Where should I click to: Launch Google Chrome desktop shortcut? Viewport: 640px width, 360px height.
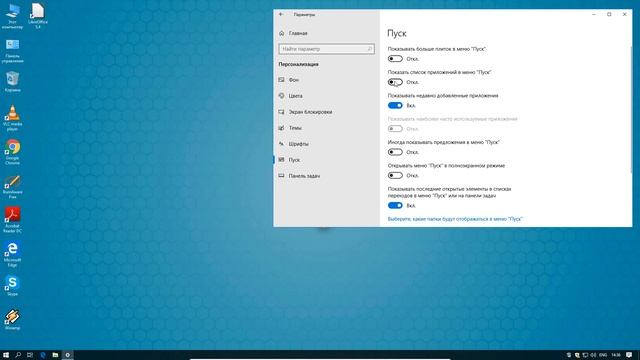[12, 152]
